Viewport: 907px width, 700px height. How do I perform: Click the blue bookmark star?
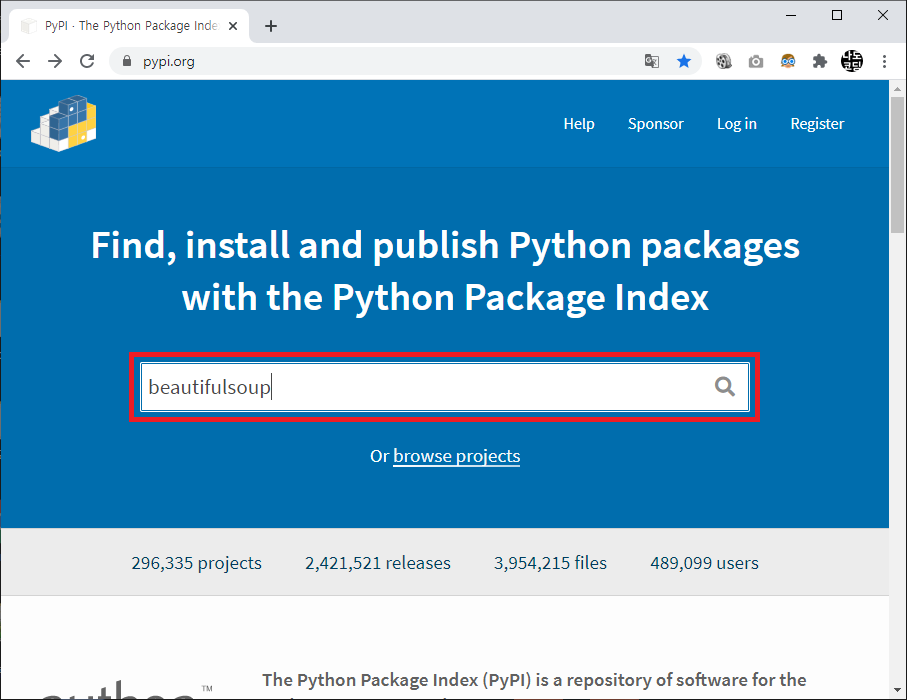[684, 61]
